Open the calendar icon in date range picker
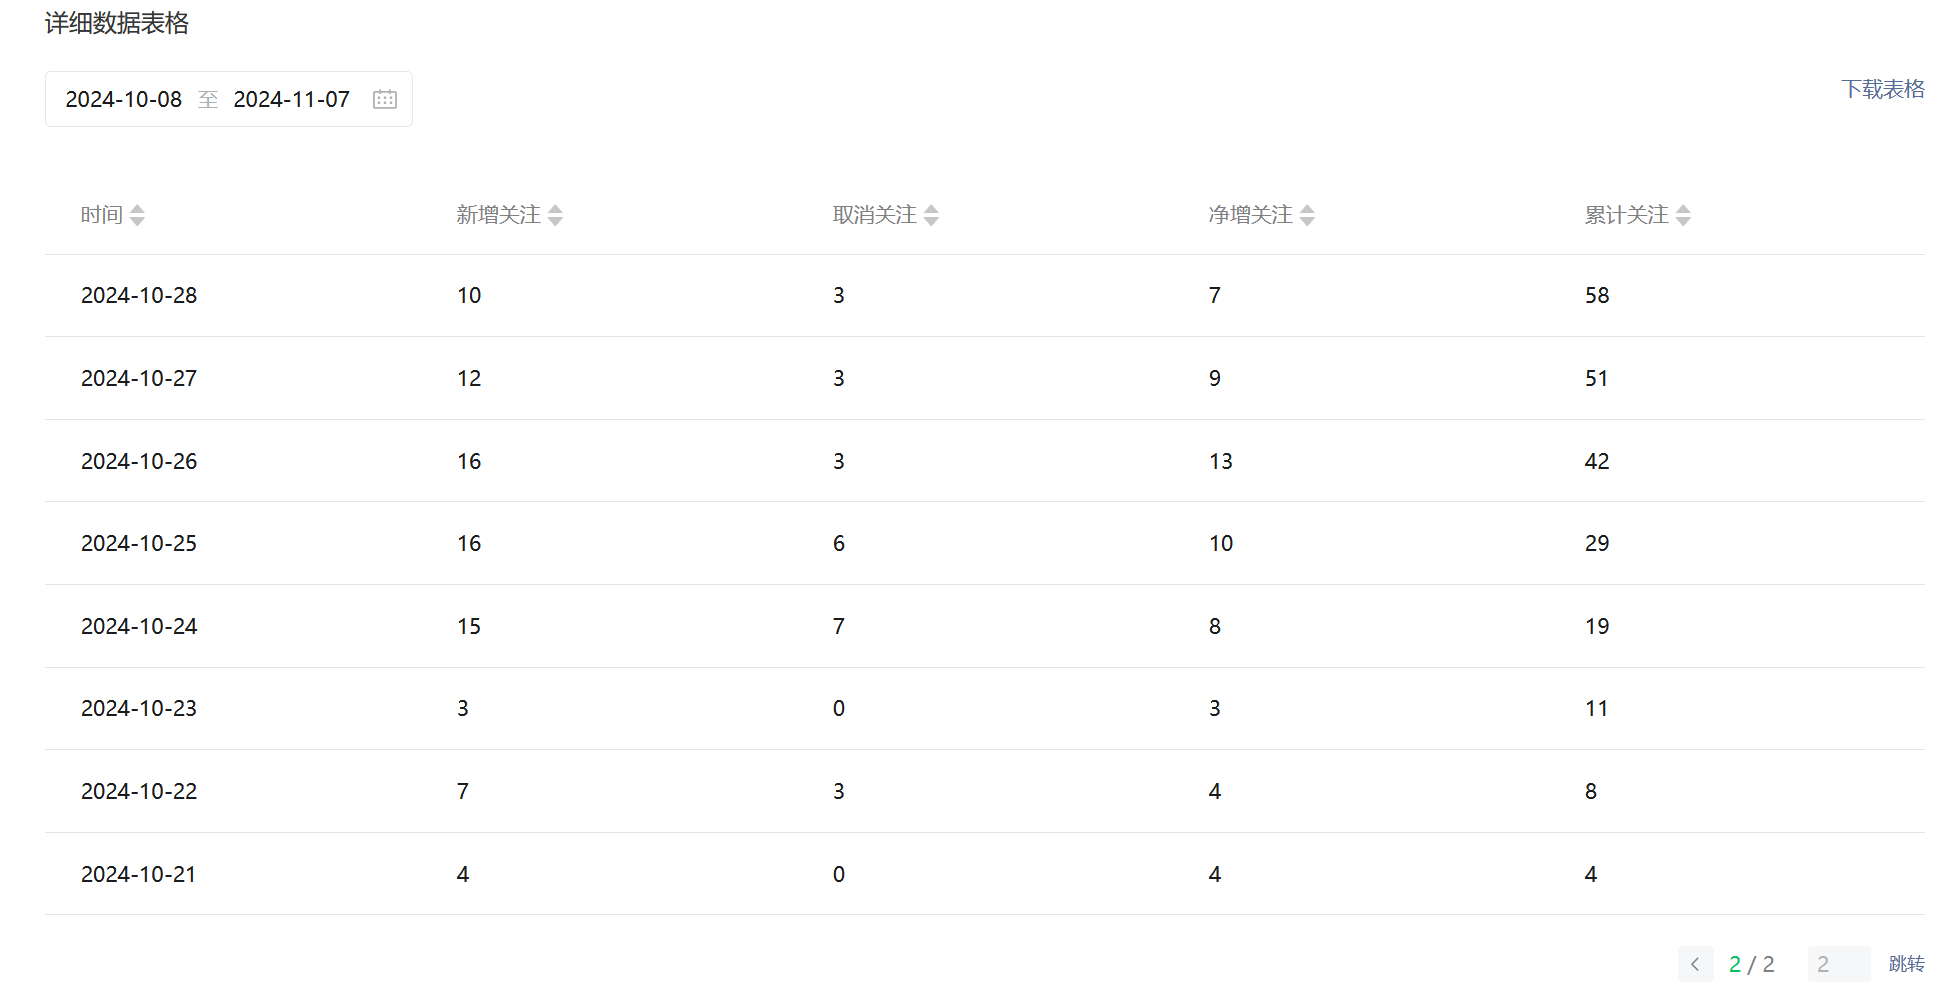 [385, 99]
